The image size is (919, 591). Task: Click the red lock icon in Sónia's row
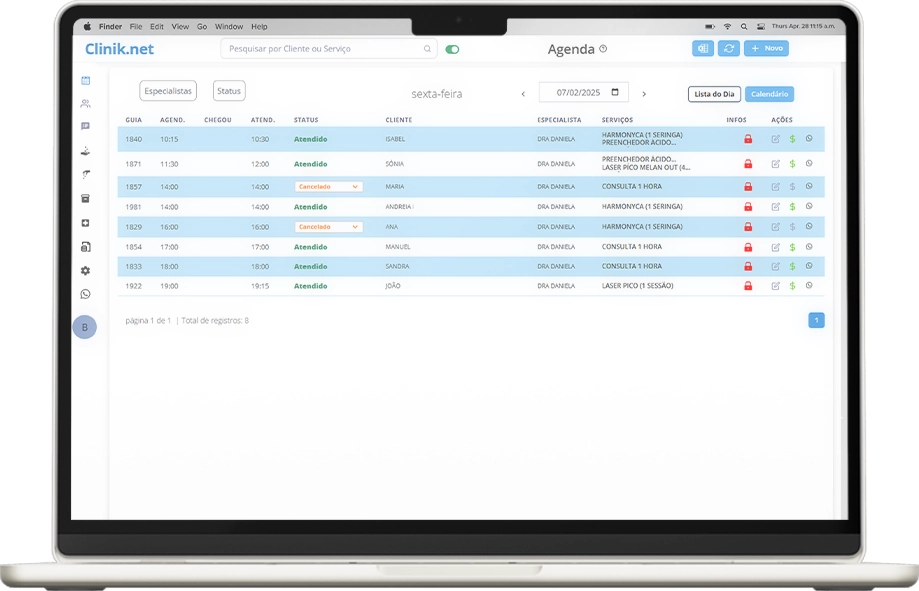click(748, 164)
